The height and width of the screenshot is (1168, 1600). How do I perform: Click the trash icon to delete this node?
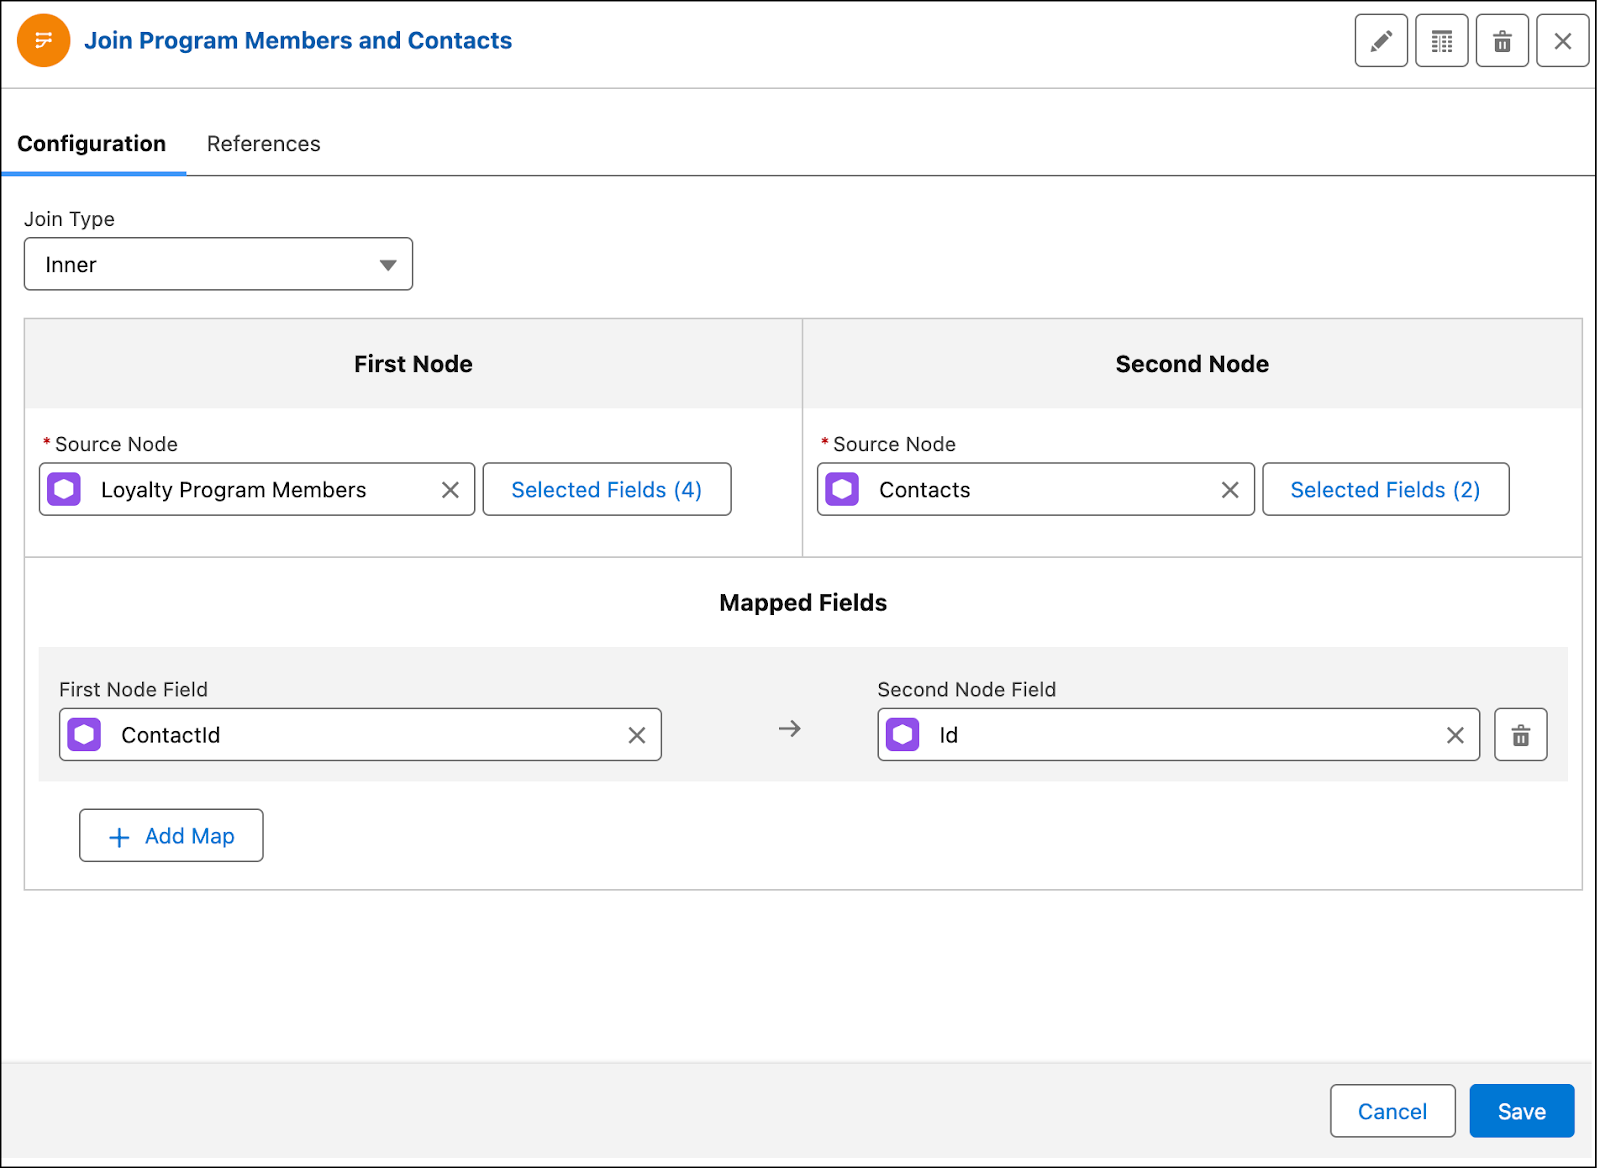[1502, 40]
